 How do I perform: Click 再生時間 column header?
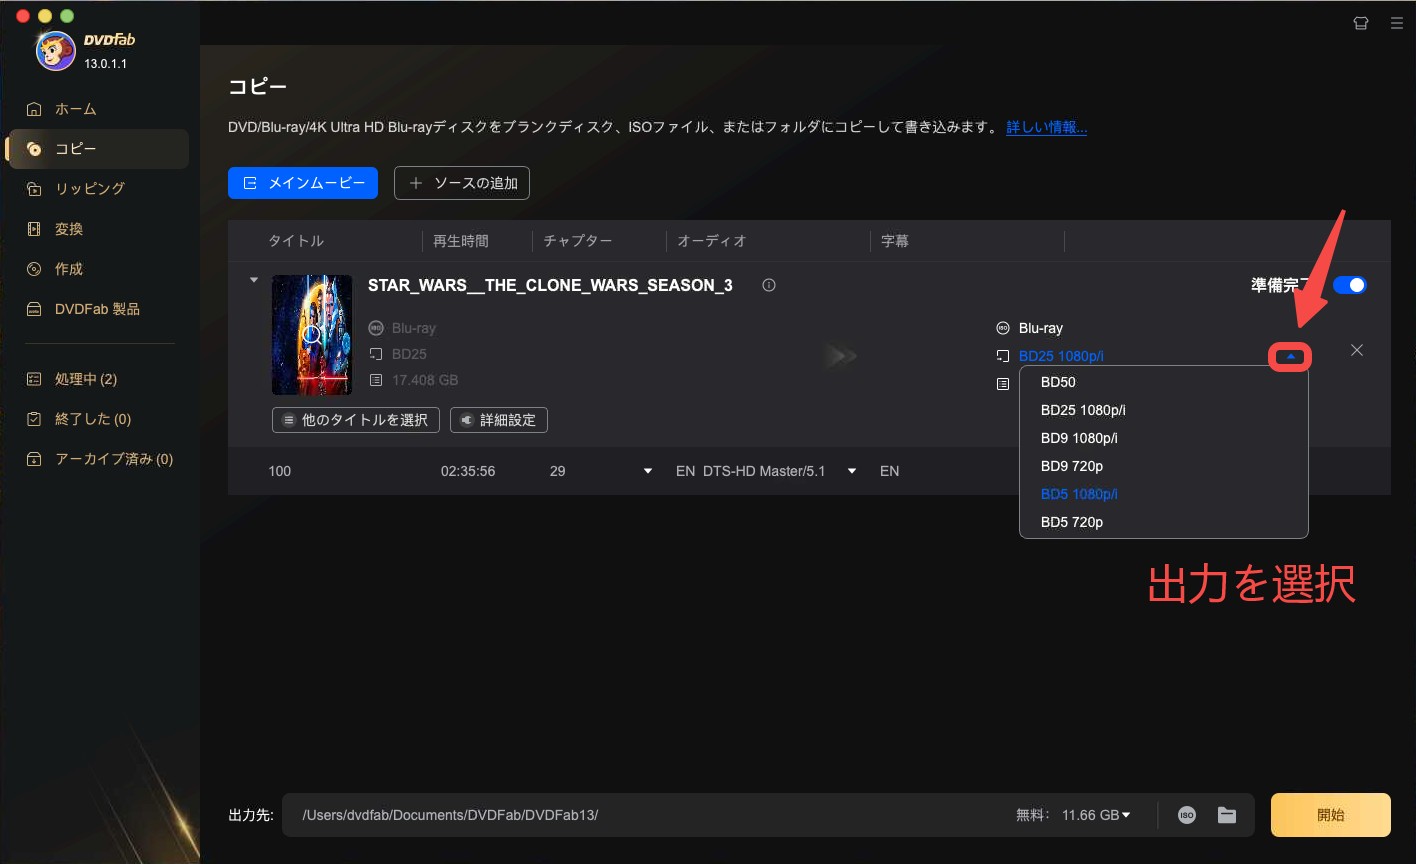pyautogui.click(x=461, y=241)
